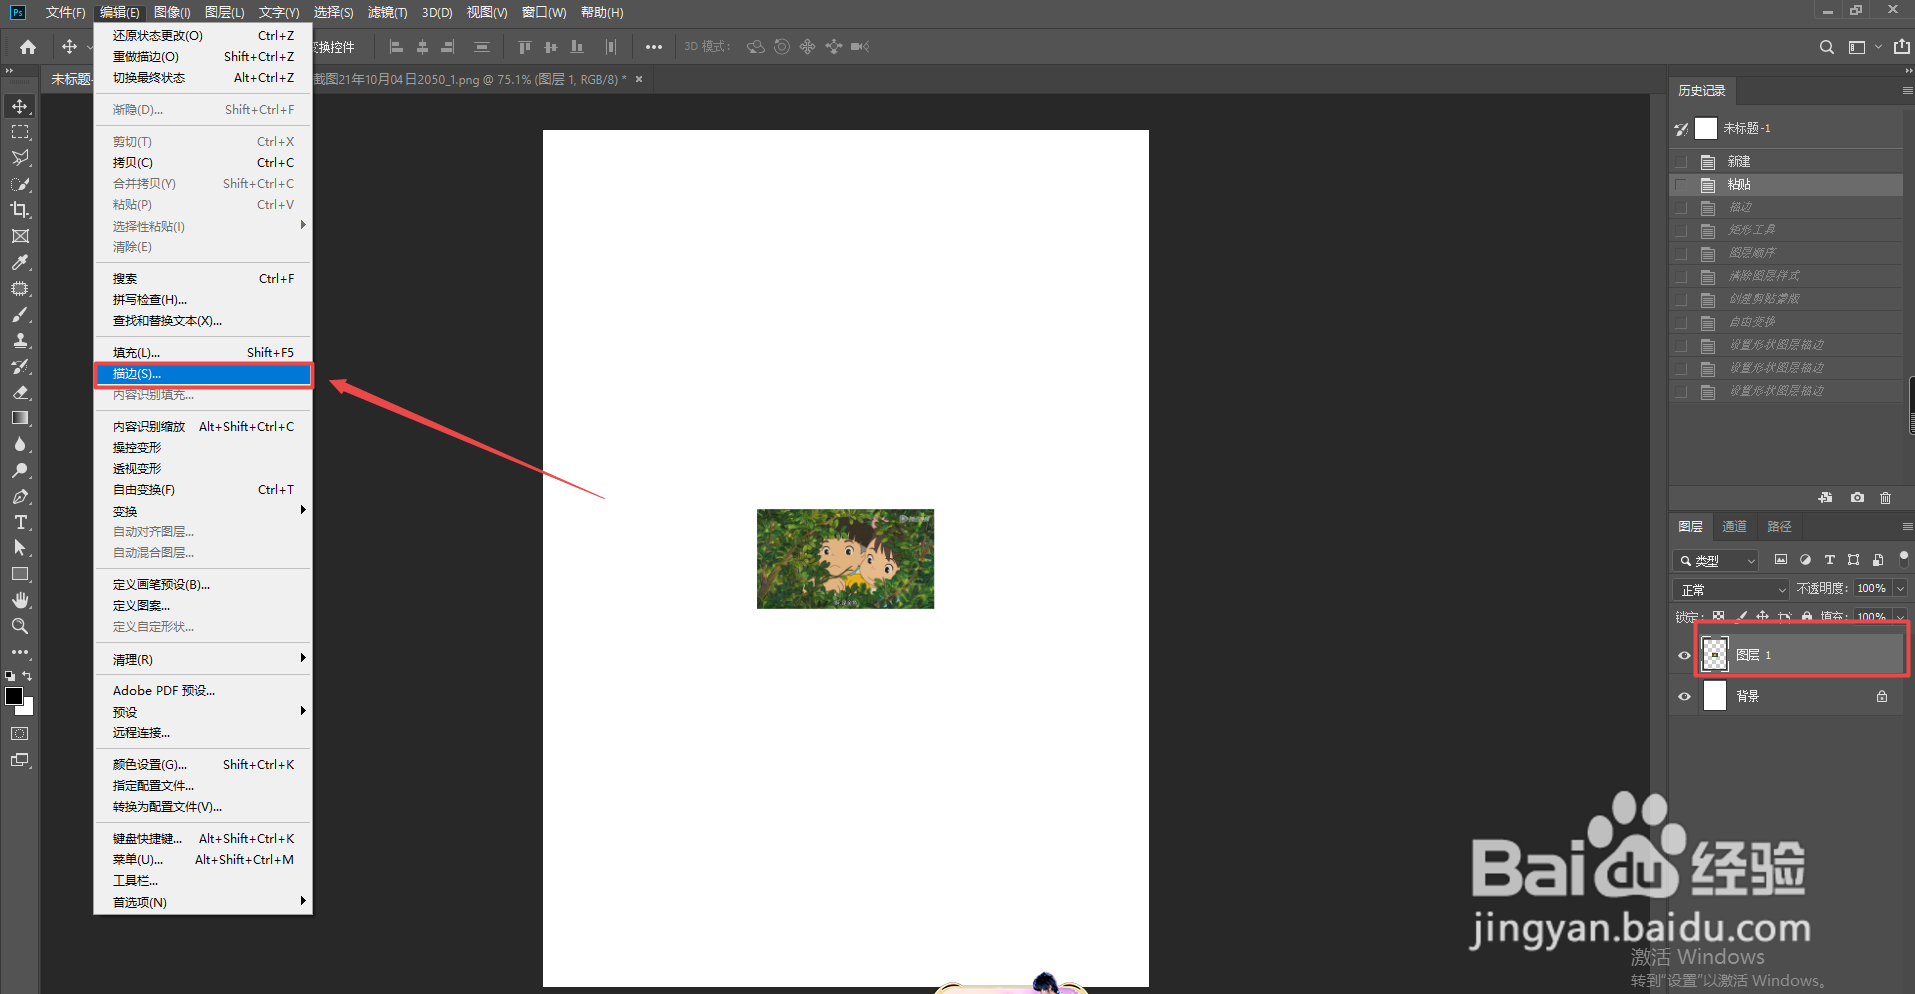Choose 描边(S)... from Edit menu
The height and width of the screenshot is (994, 1915).
pyautogui.click(x=203, y=374)
